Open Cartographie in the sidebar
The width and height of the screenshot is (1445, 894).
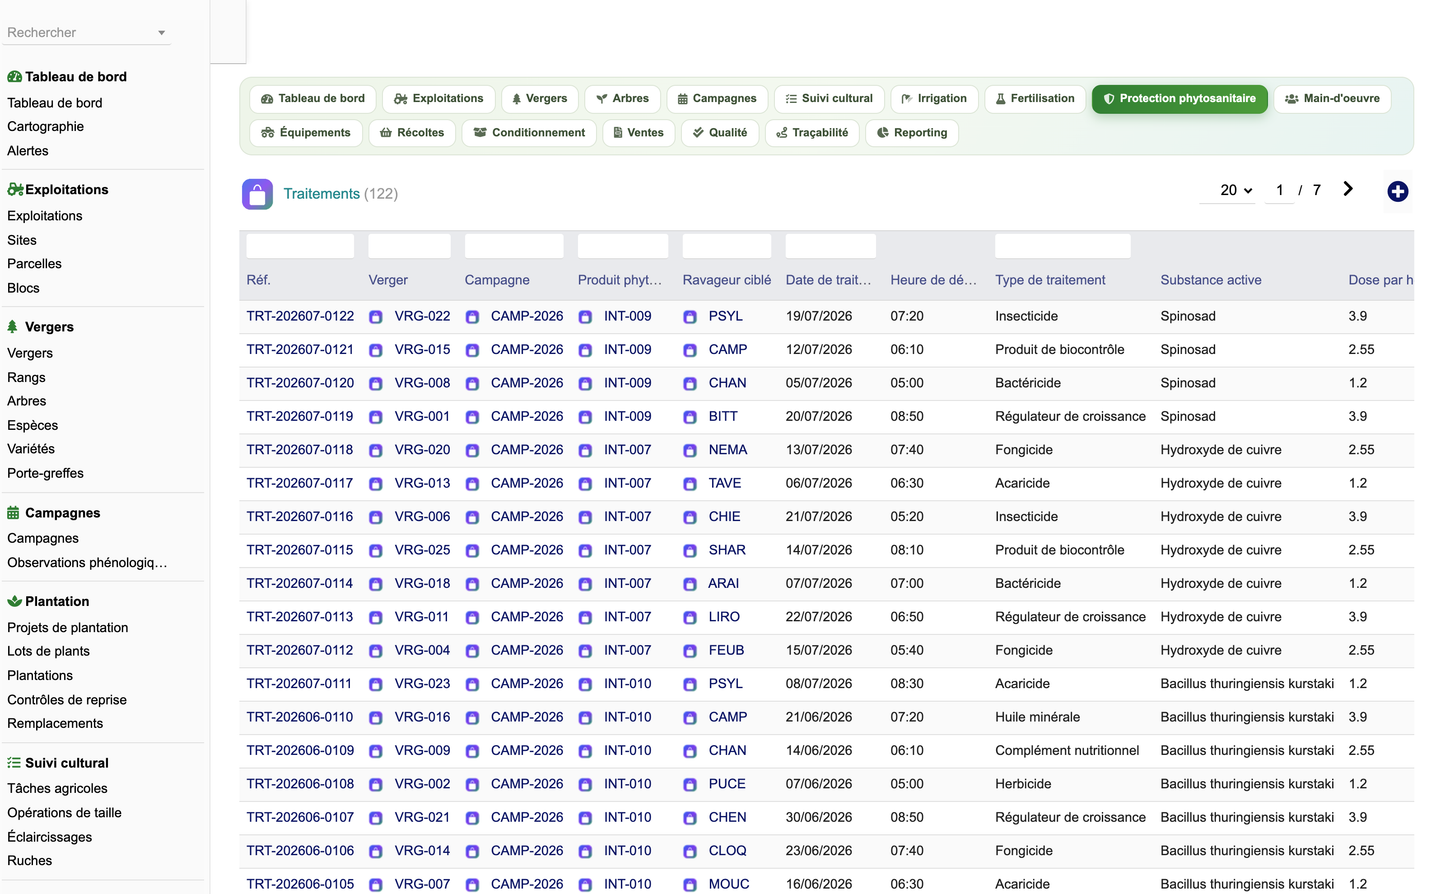(46, 127)
